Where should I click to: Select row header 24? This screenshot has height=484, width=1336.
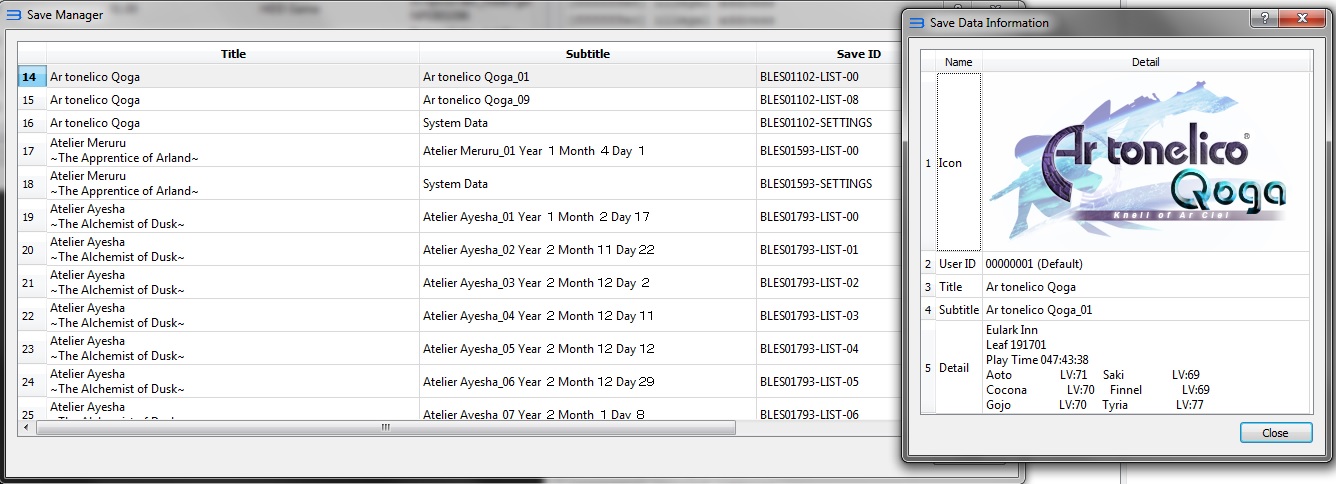32,382
